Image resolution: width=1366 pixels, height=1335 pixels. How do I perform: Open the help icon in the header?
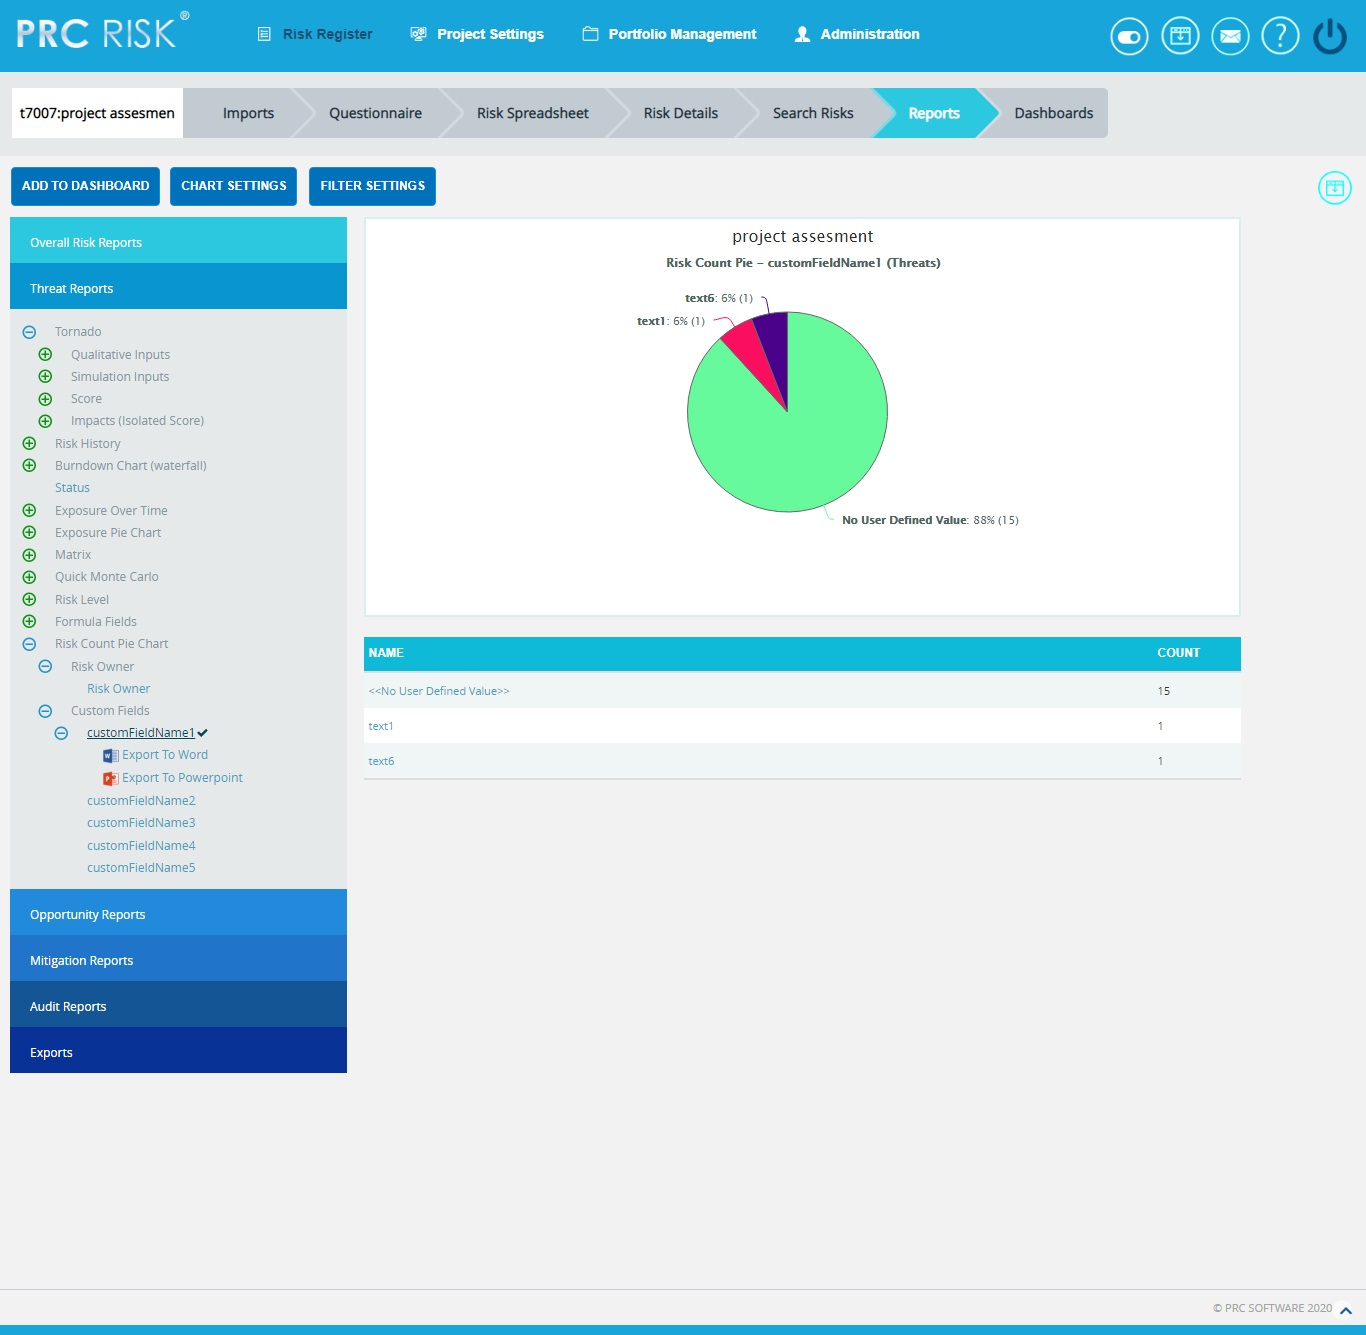tap(1280, 36)
